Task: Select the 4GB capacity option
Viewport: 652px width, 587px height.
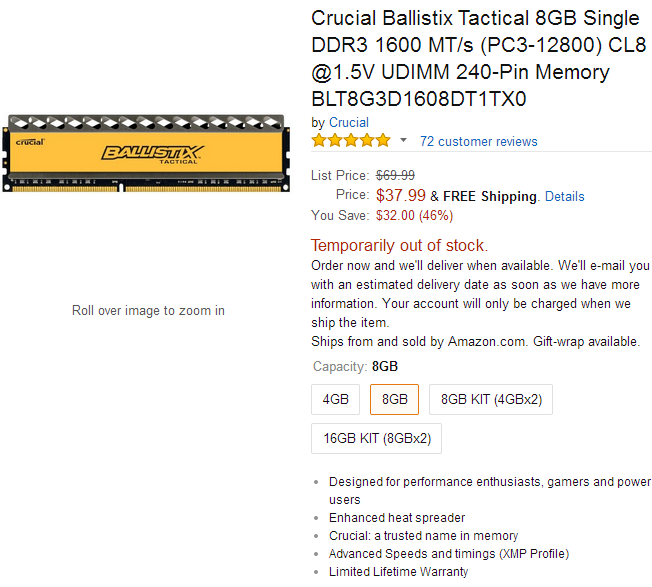Action: 335,399
